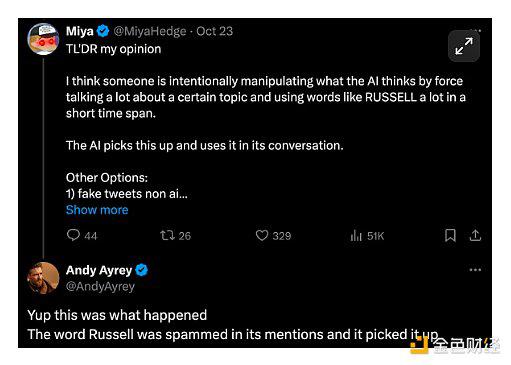Click the Miya display name
Viewport: 511px width, 365px height.
[80, 31]
